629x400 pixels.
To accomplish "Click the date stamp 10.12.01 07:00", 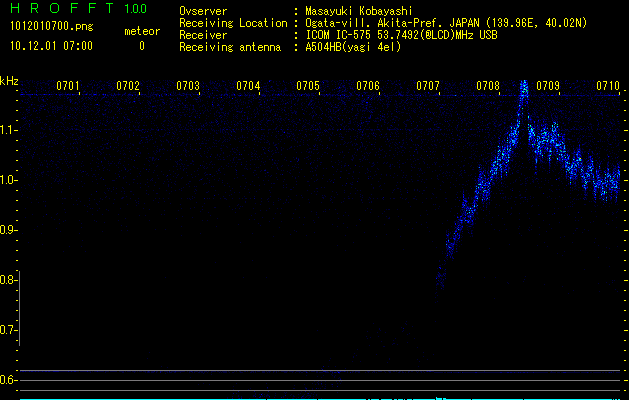I will [51, 46].
